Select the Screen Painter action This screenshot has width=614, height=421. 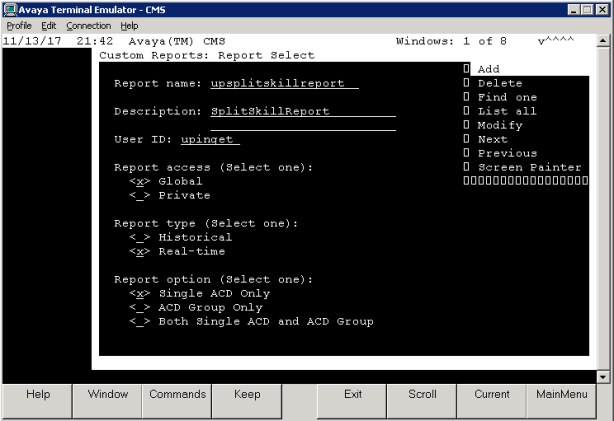[529, 168]
